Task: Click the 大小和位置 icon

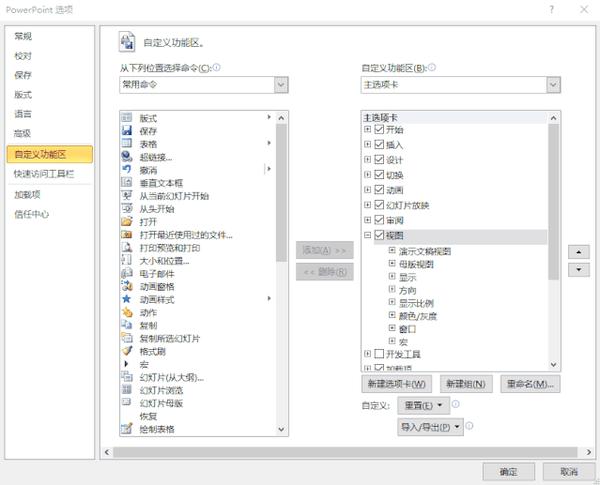Action: (127, 260)
